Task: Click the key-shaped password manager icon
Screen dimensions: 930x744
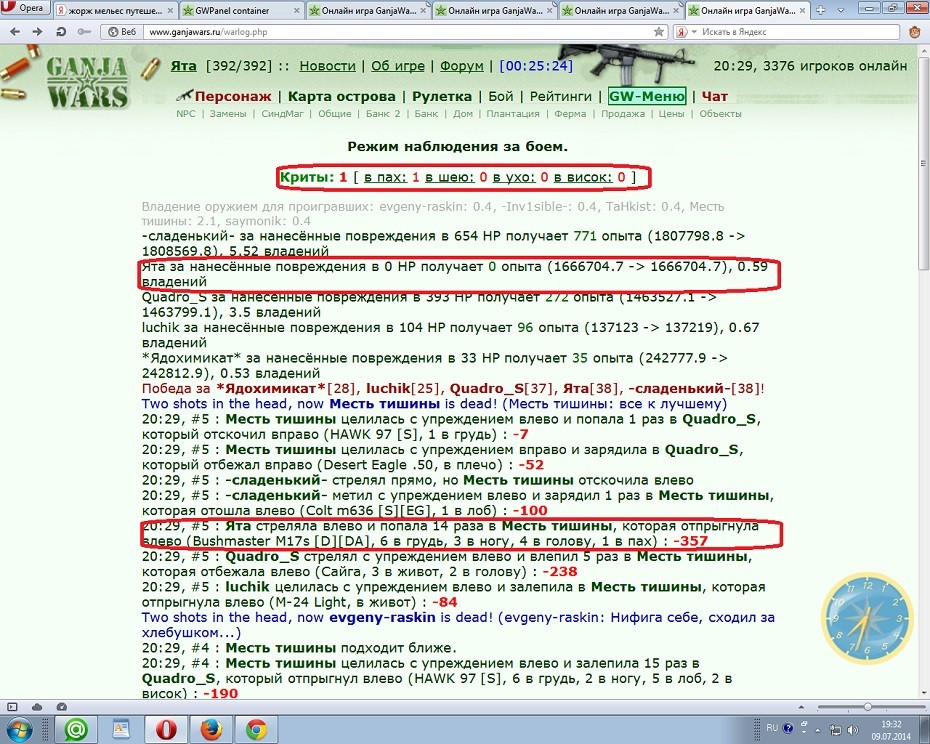Action: [x=84, y=31]
